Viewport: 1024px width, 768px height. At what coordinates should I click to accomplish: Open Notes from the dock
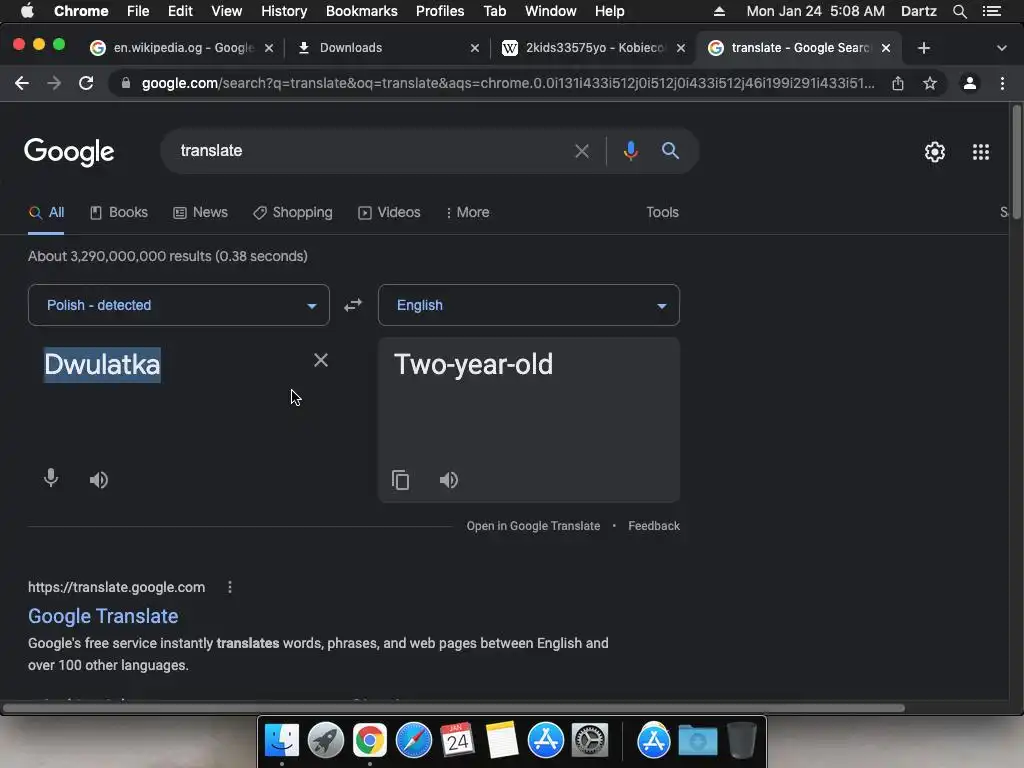(502, 741)
